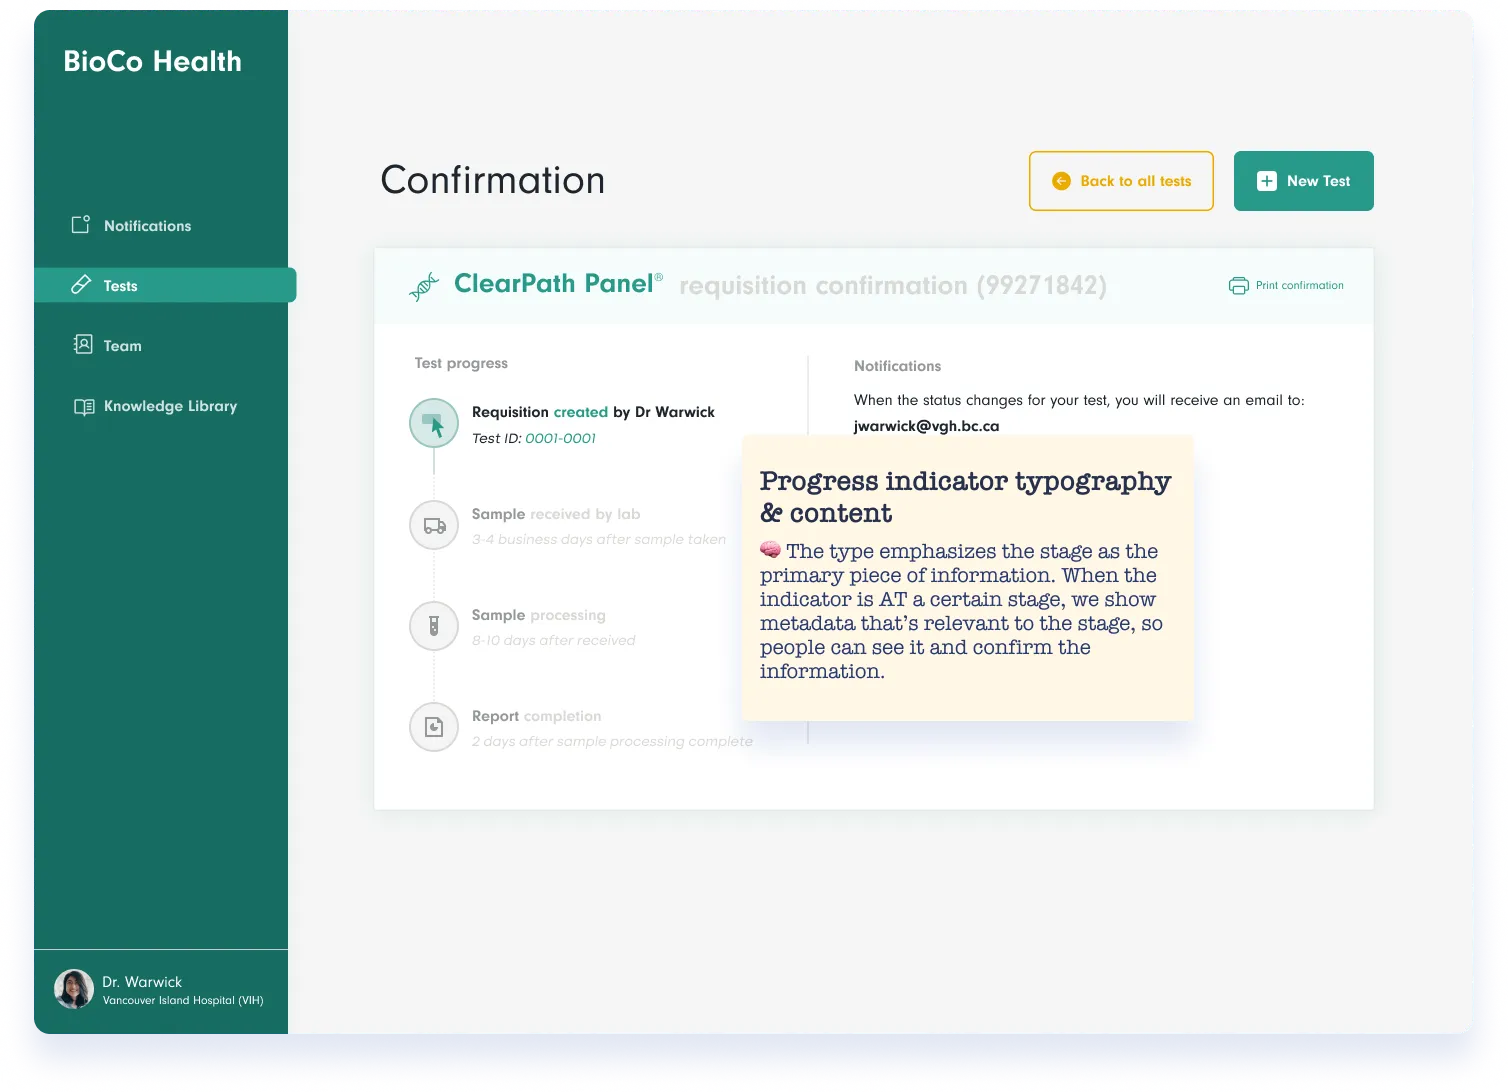Click the Tests test-tube icon in sidebar
1508x1092 pixels.
[x=81, y=285]
